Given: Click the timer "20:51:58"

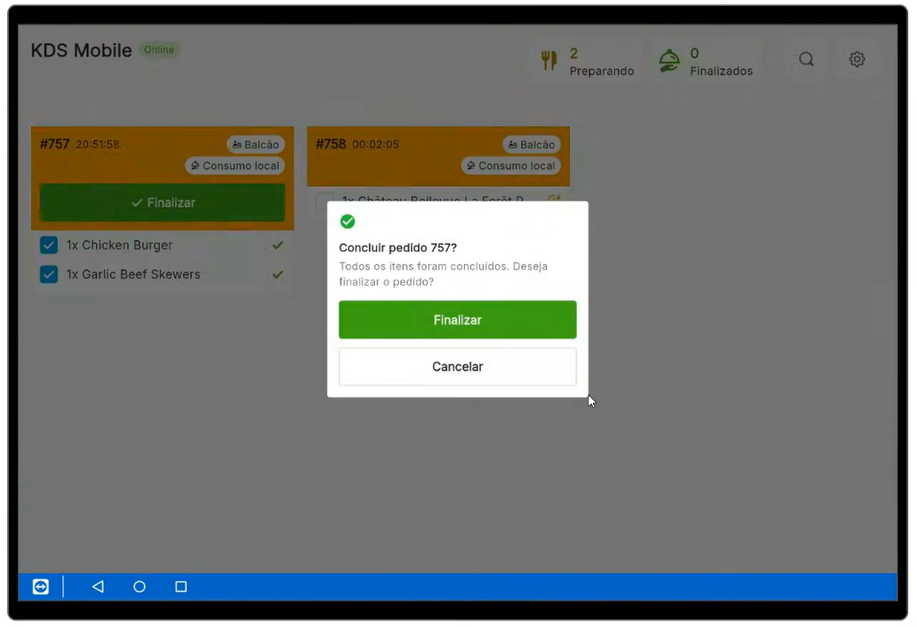Looking at the screenshot, I should tap(98, 144).
